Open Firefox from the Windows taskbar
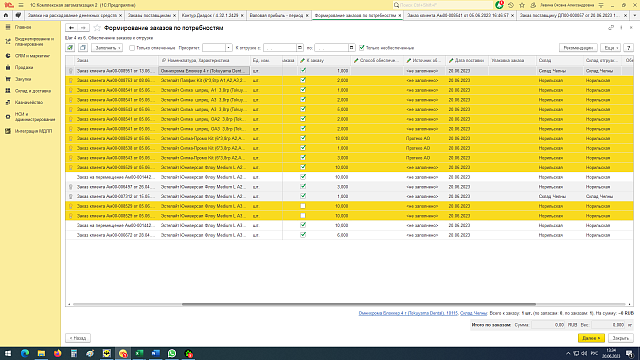The image size is (640, 360). [x=58, y=353]
